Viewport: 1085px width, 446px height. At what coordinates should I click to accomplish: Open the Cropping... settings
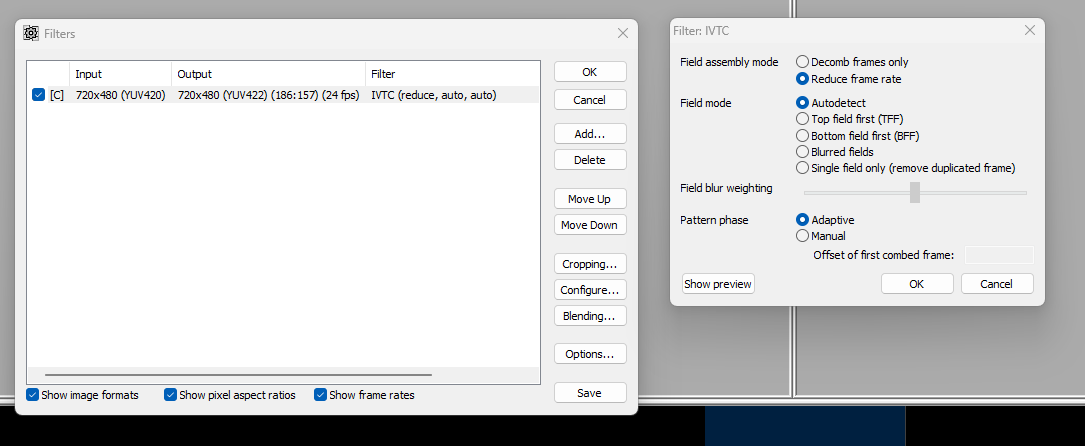pyautogui.click(x=590, y=263)
